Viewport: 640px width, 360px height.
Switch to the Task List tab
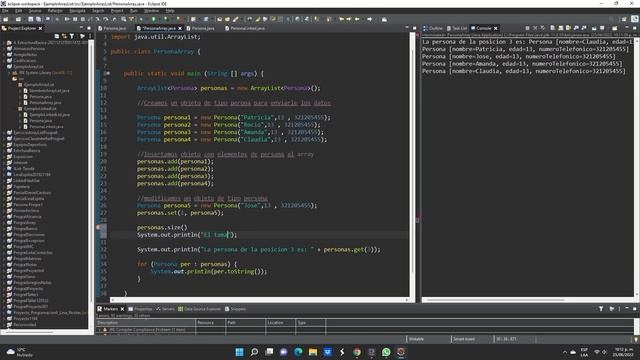[x=457, y=28]
